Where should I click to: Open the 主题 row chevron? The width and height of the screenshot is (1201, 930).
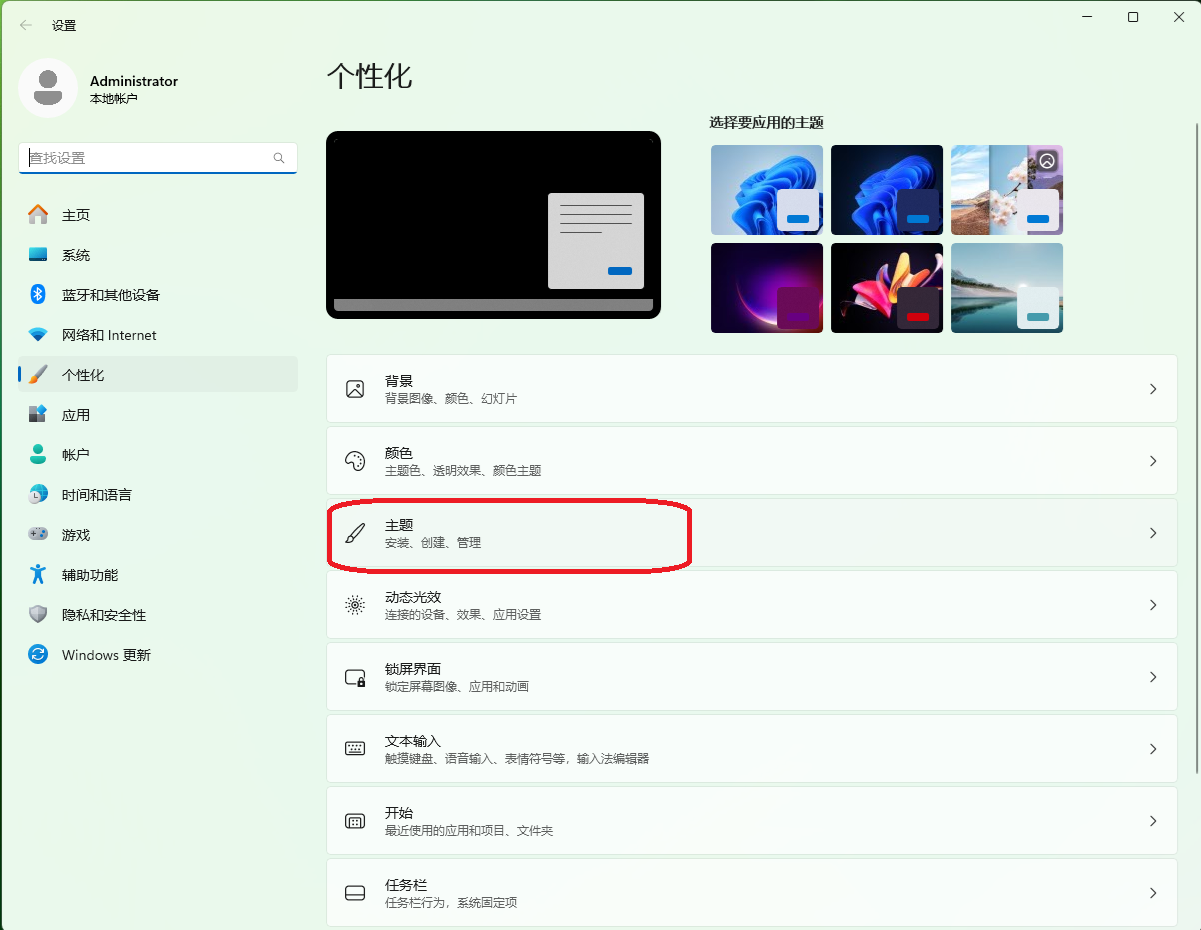tap(1153, 533)
